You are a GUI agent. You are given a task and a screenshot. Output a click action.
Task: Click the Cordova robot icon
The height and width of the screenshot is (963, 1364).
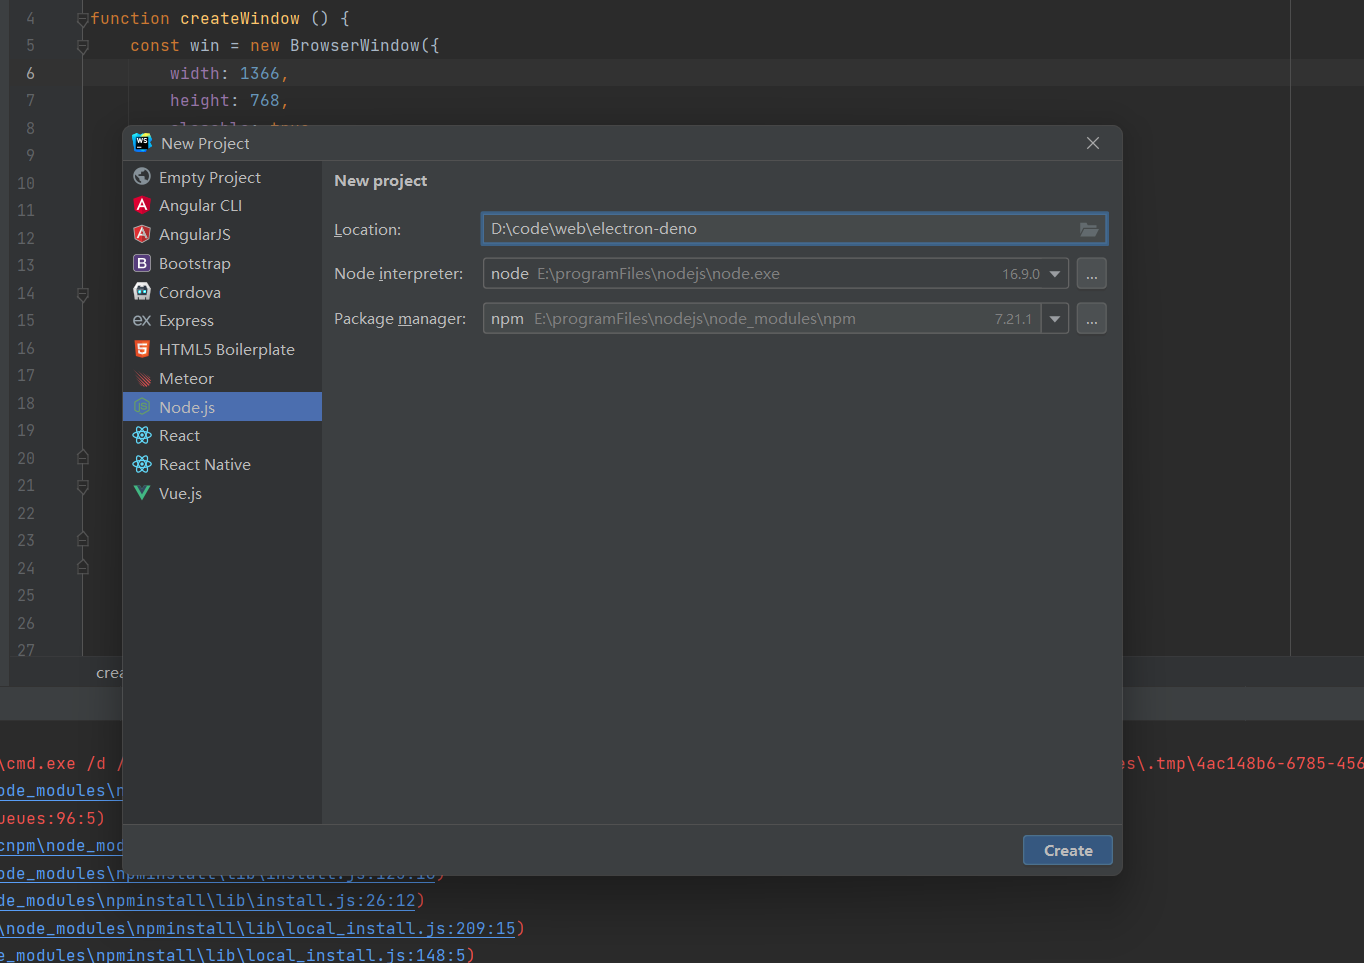coord(142,292)
